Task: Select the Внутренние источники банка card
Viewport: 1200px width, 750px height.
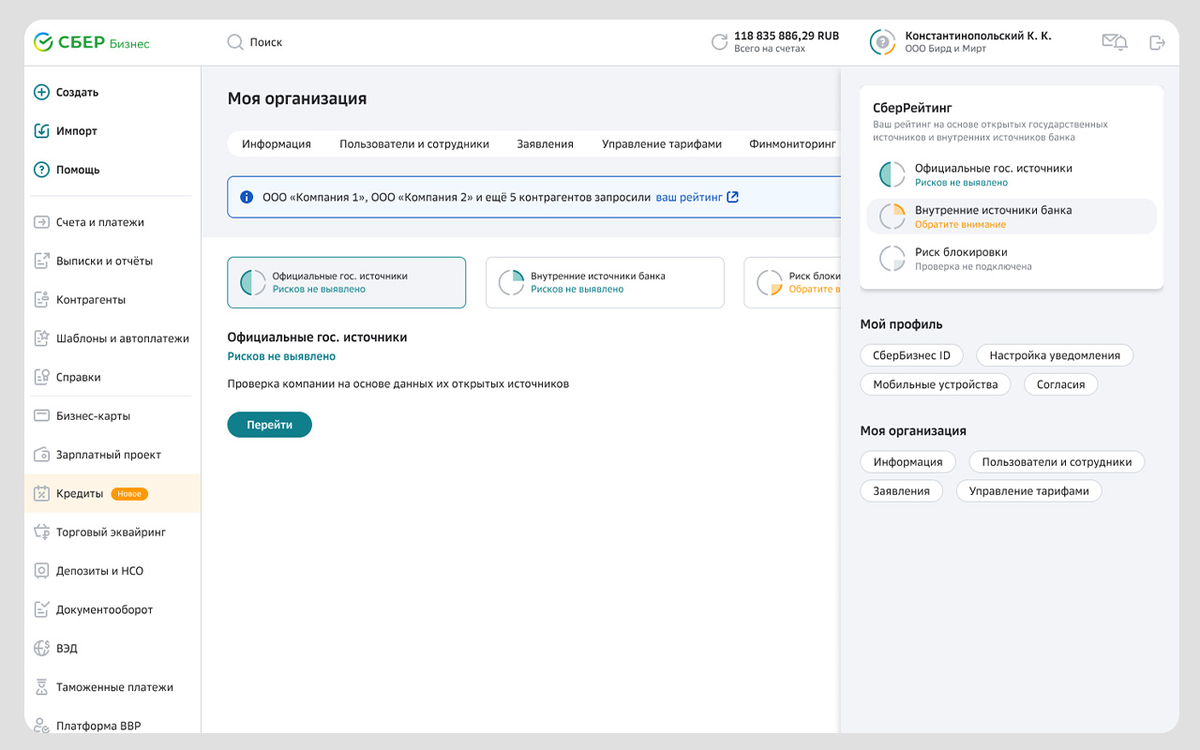Action: click(605, 282)
